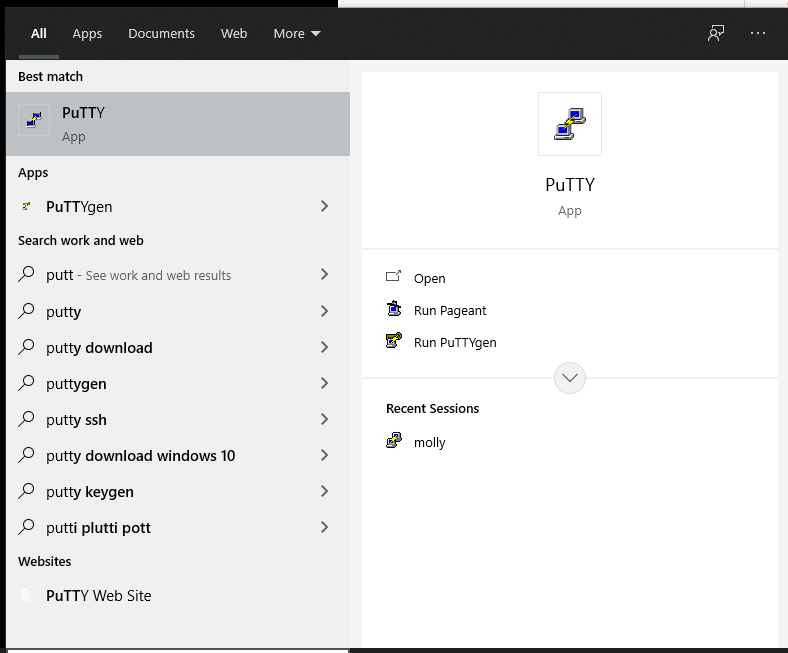Click Run Pageant action text
The height and width of the screenshot is (653, 788).
click(x=450, y=310)
